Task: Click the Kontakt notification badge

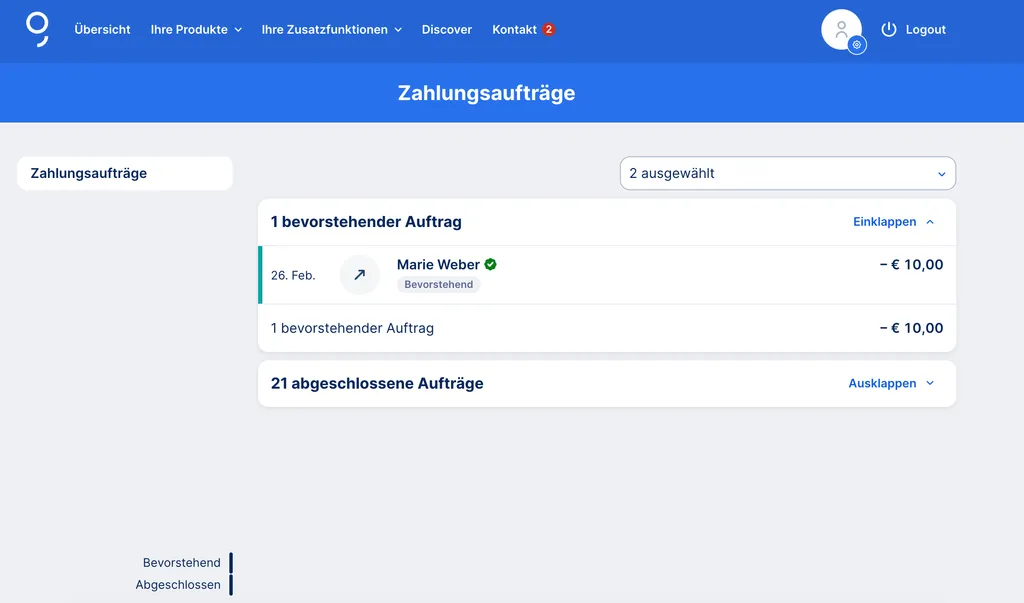Action: click(549, 30)
